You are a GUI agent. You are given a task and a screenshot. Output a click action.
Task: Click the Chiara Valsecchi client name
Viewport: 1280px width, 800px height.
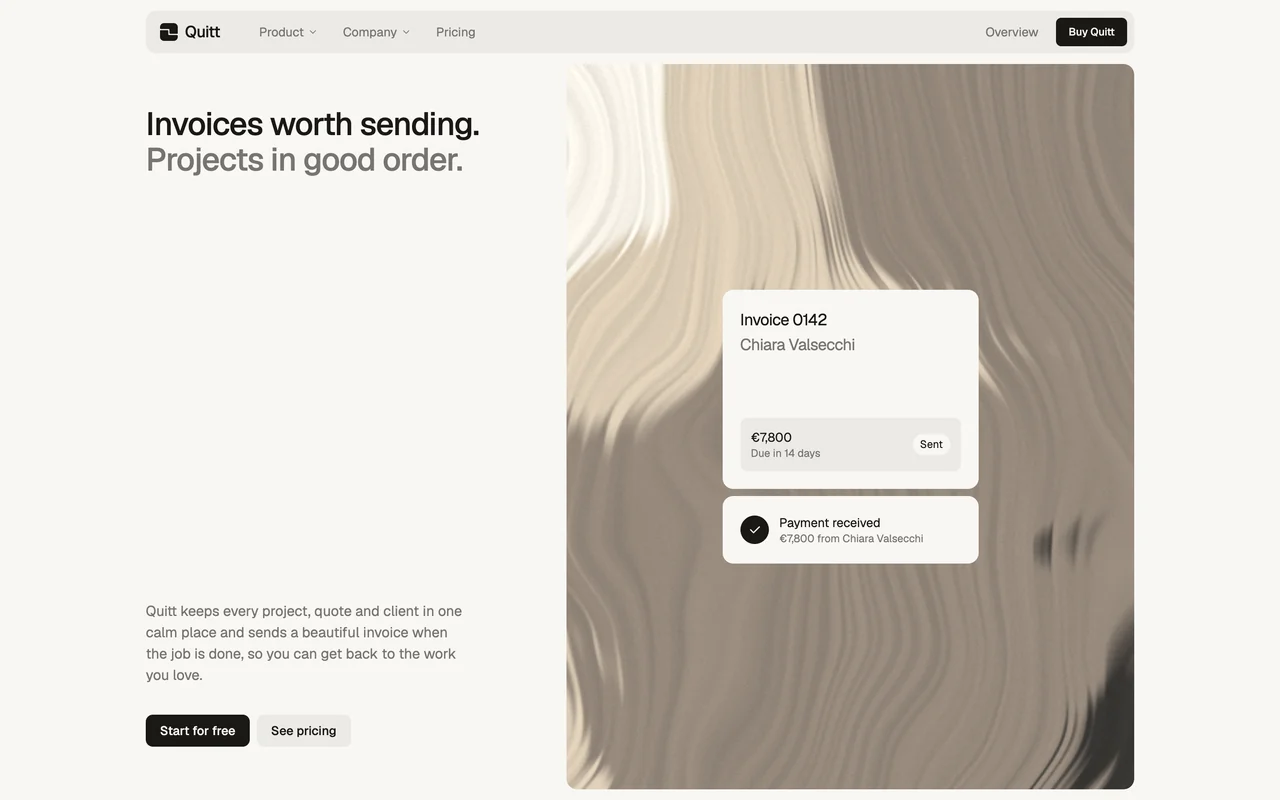tap(798, 345)
